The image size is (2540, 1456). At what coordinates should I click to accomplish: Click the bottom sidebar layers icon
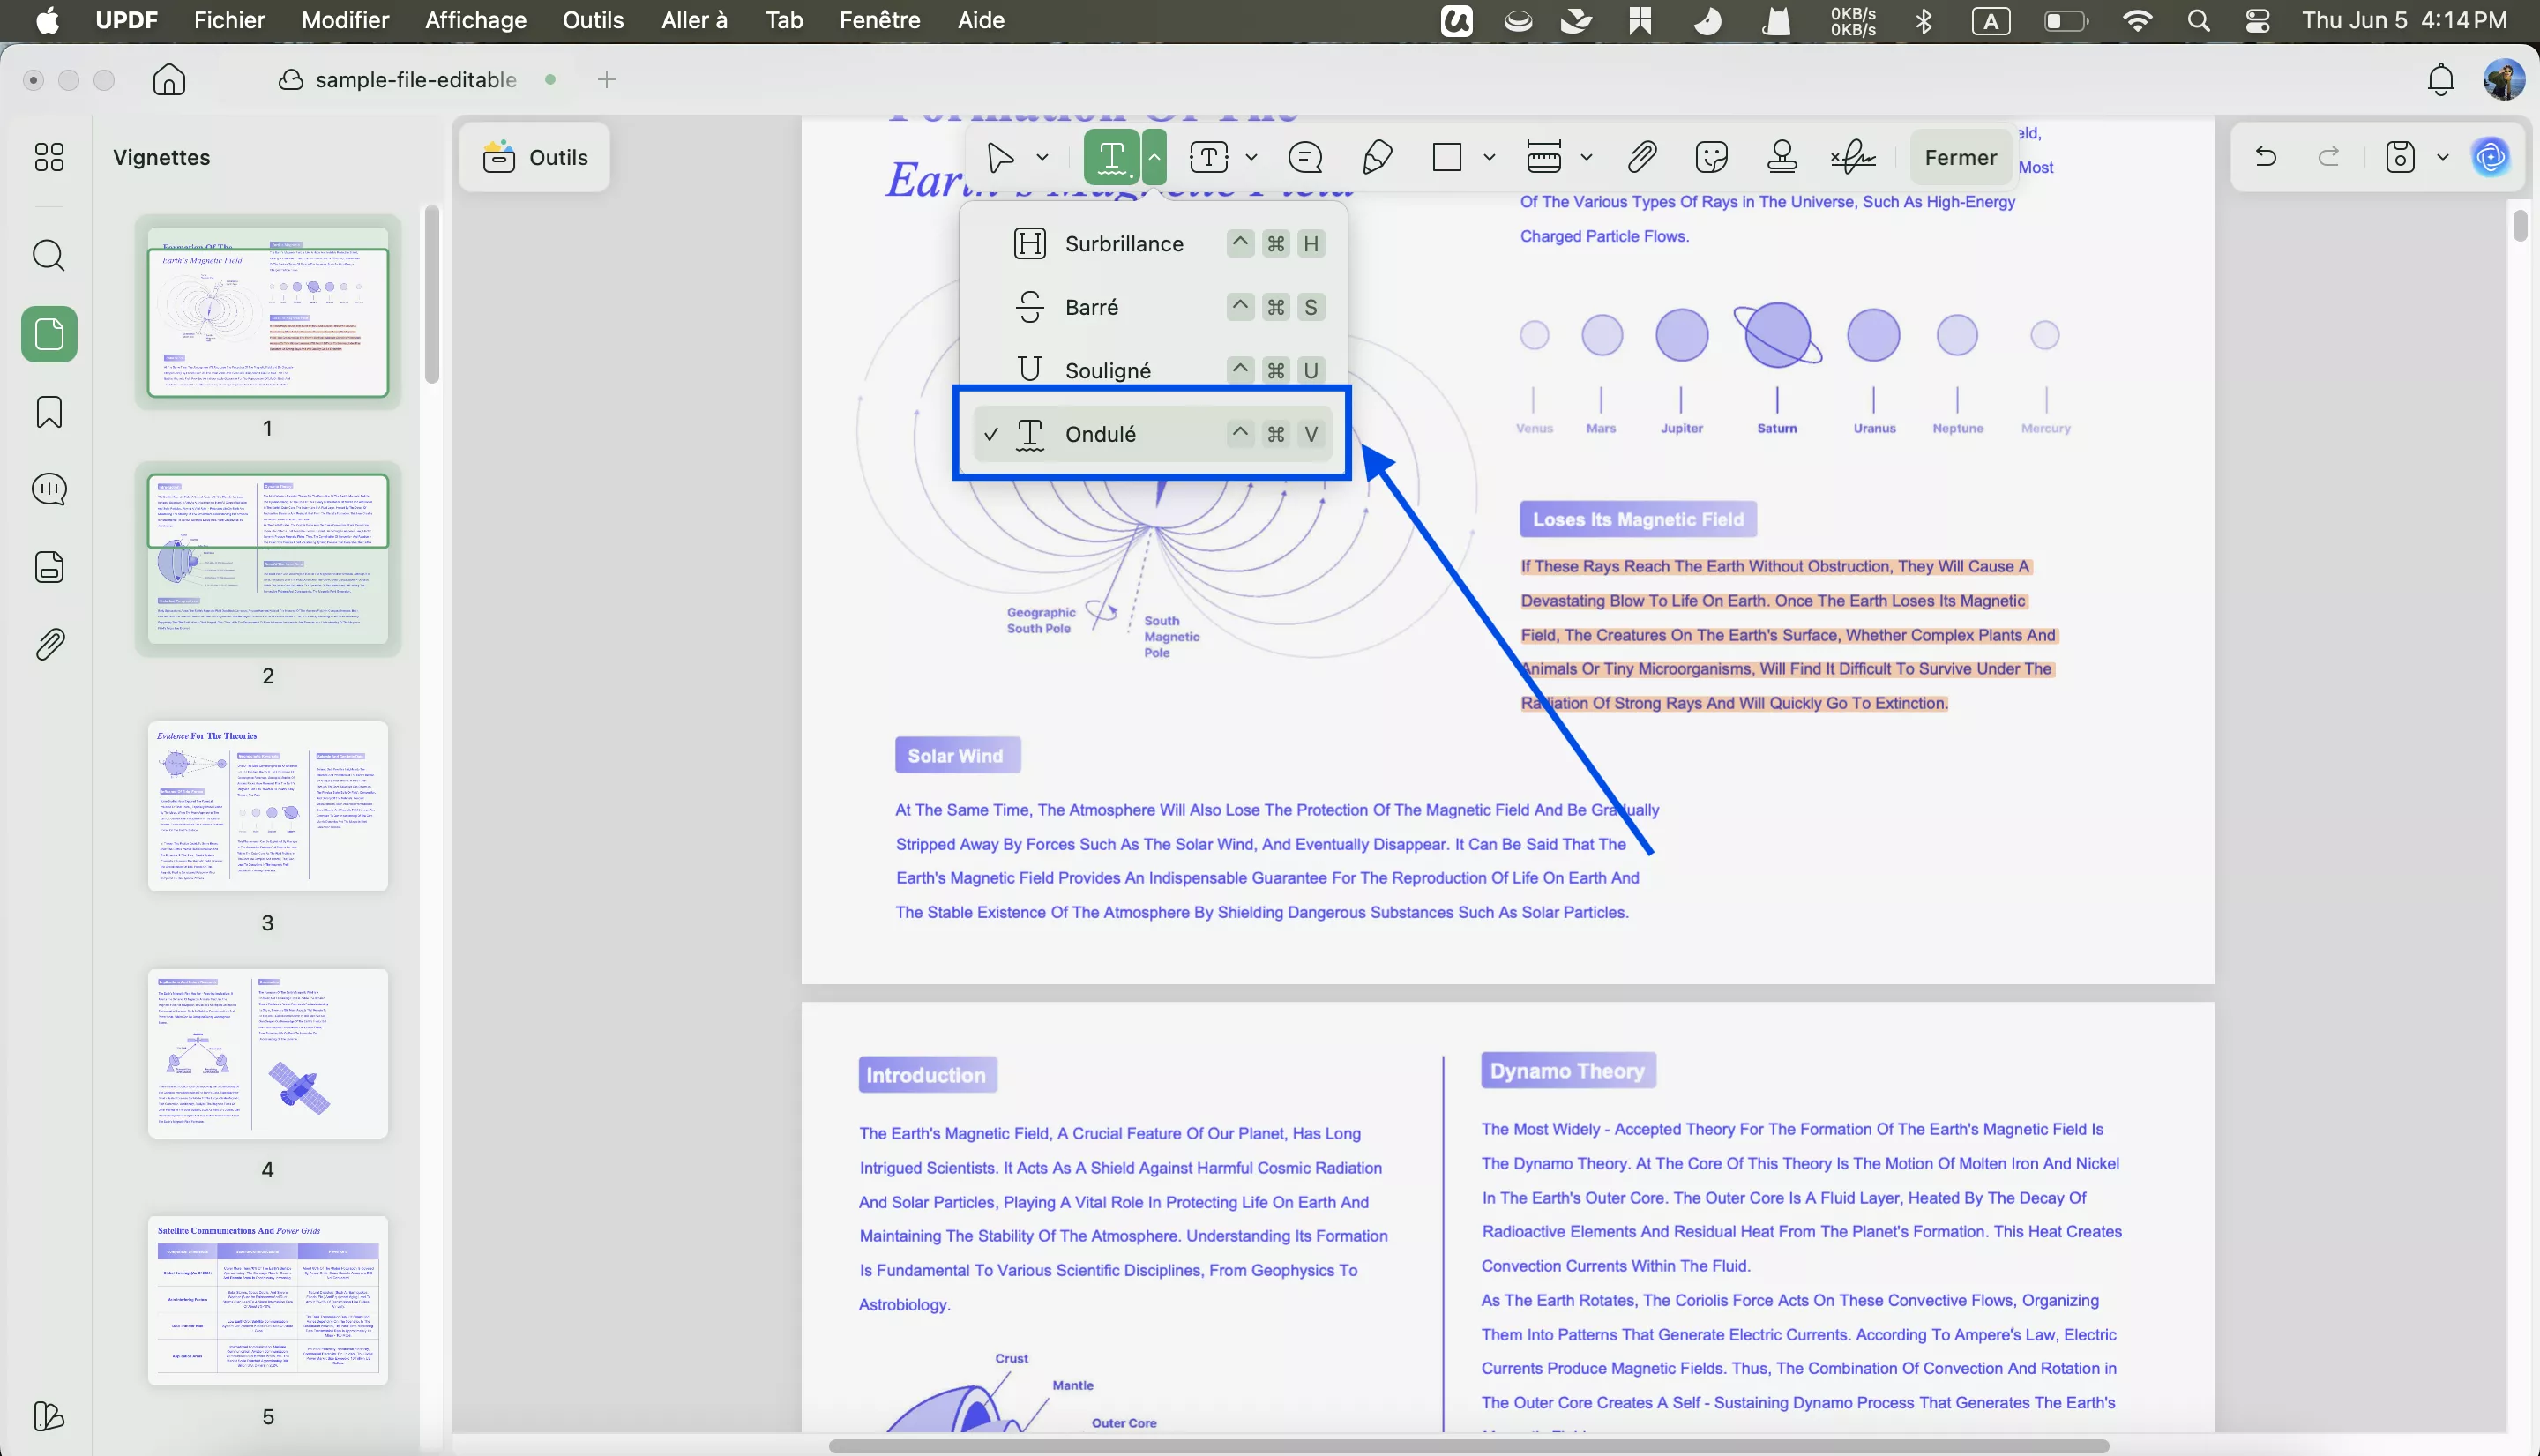49,1416
